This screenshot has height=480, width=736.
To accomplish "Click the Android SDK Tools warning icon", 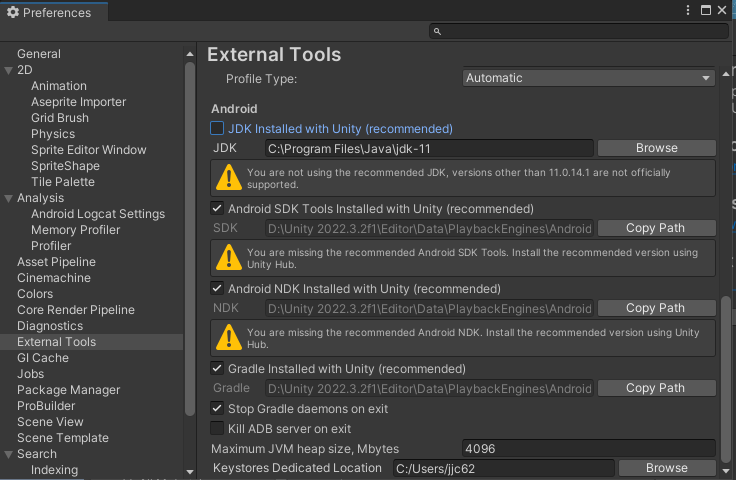I will (228, 259).
